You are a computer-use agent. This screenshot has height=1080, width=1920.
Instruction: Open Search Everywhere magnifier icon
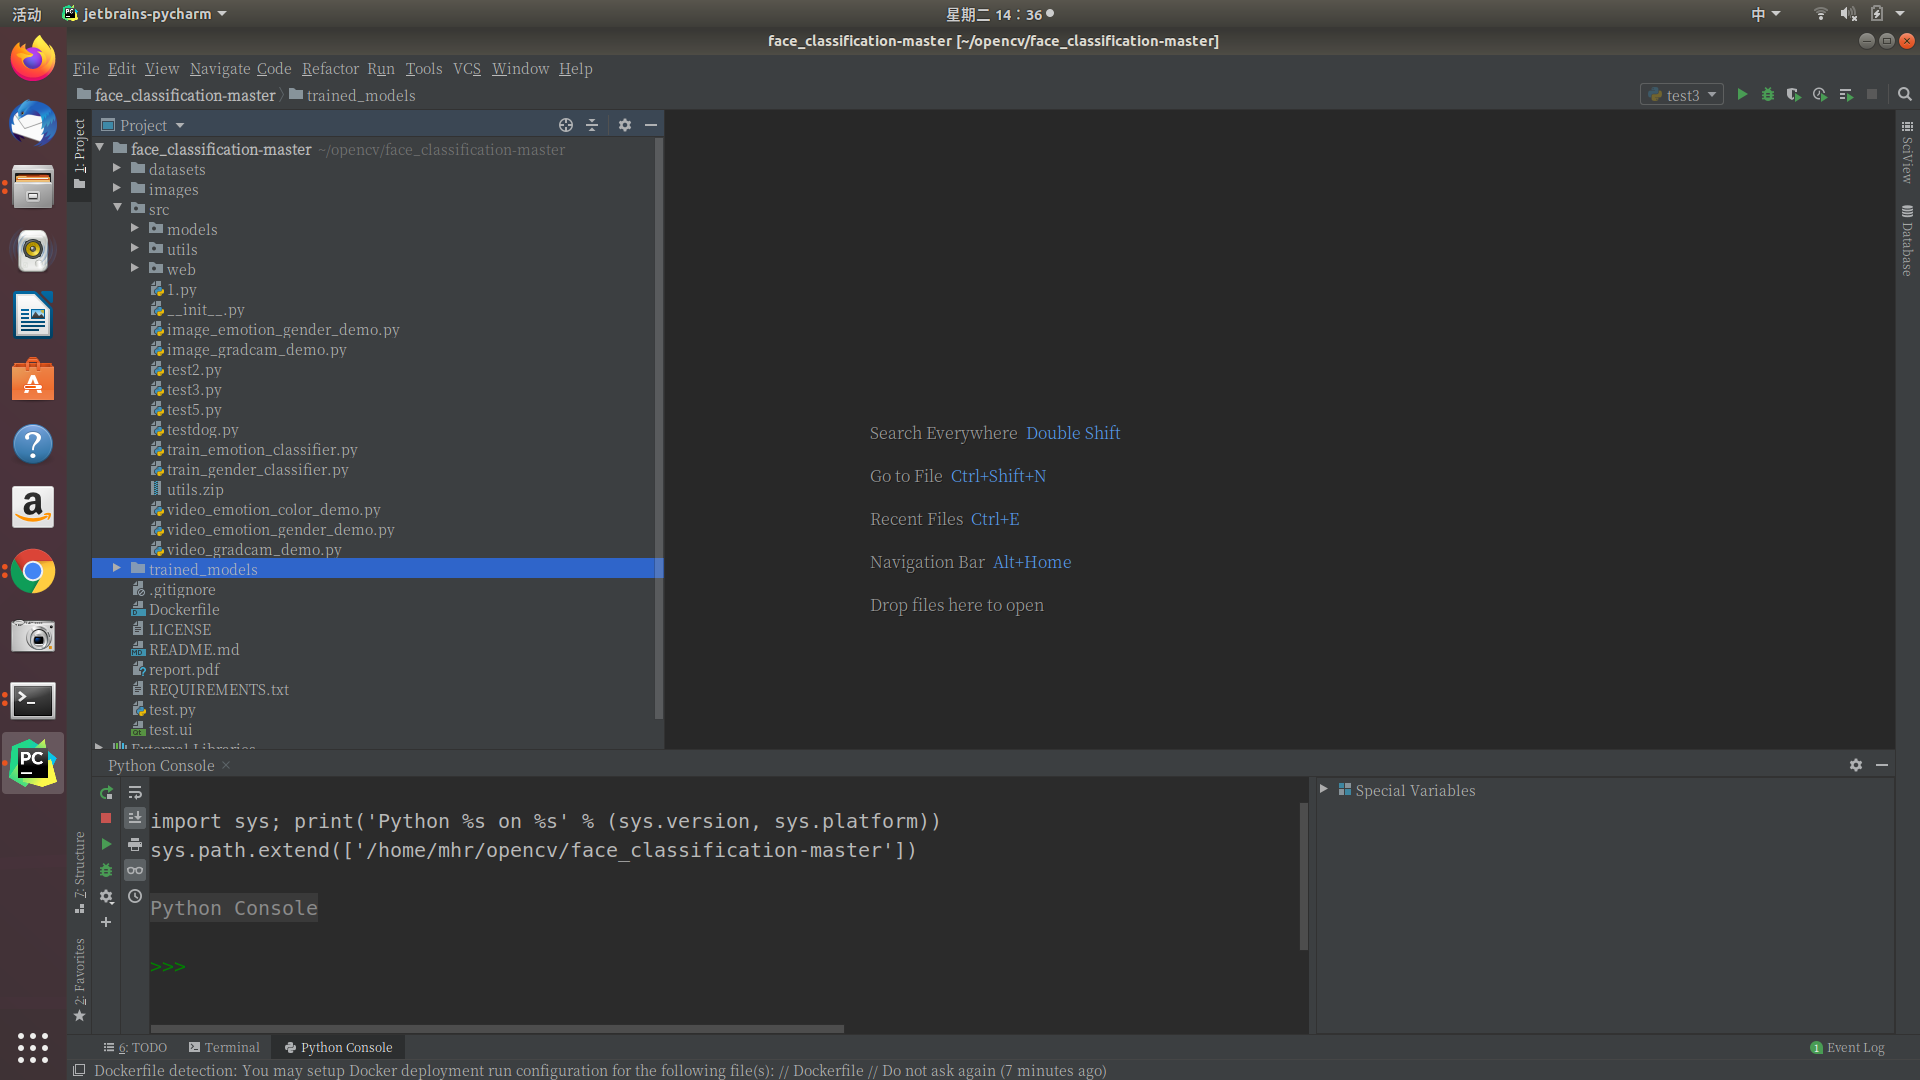point(1905,94)
